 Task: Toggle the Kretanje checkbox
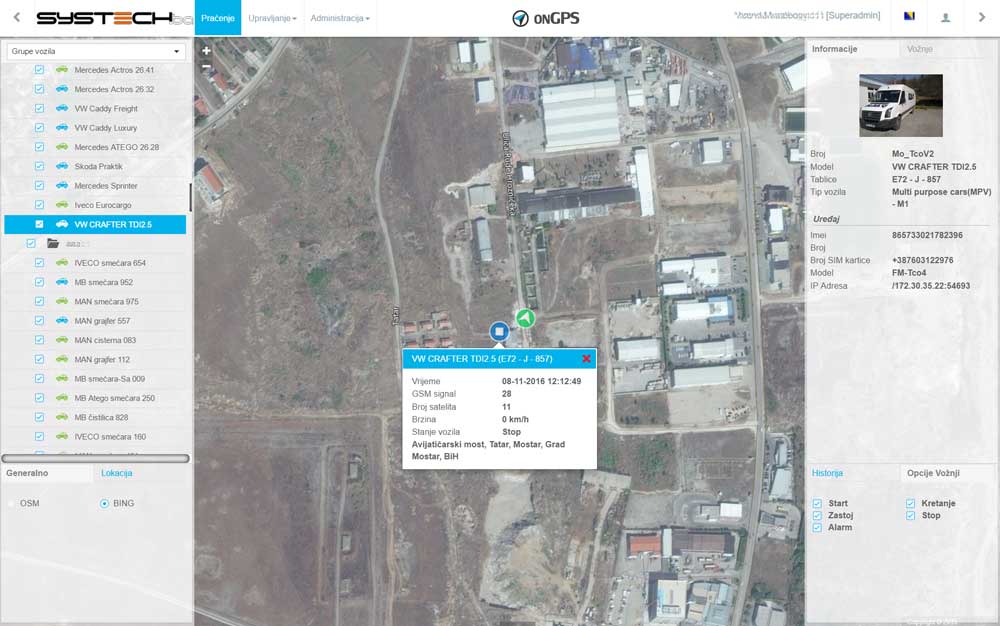tap(911, 504)
